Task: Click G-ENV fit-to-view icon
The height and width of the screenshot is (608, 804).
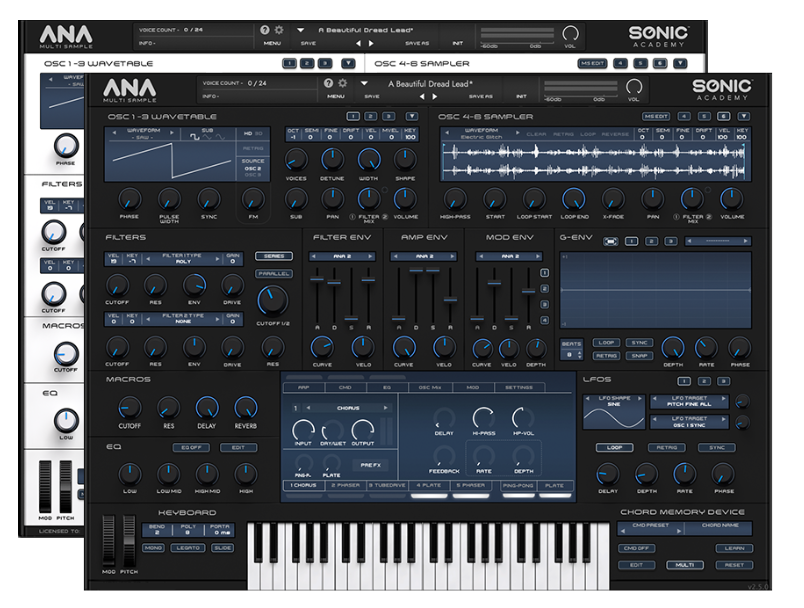Action: [611, 241]
